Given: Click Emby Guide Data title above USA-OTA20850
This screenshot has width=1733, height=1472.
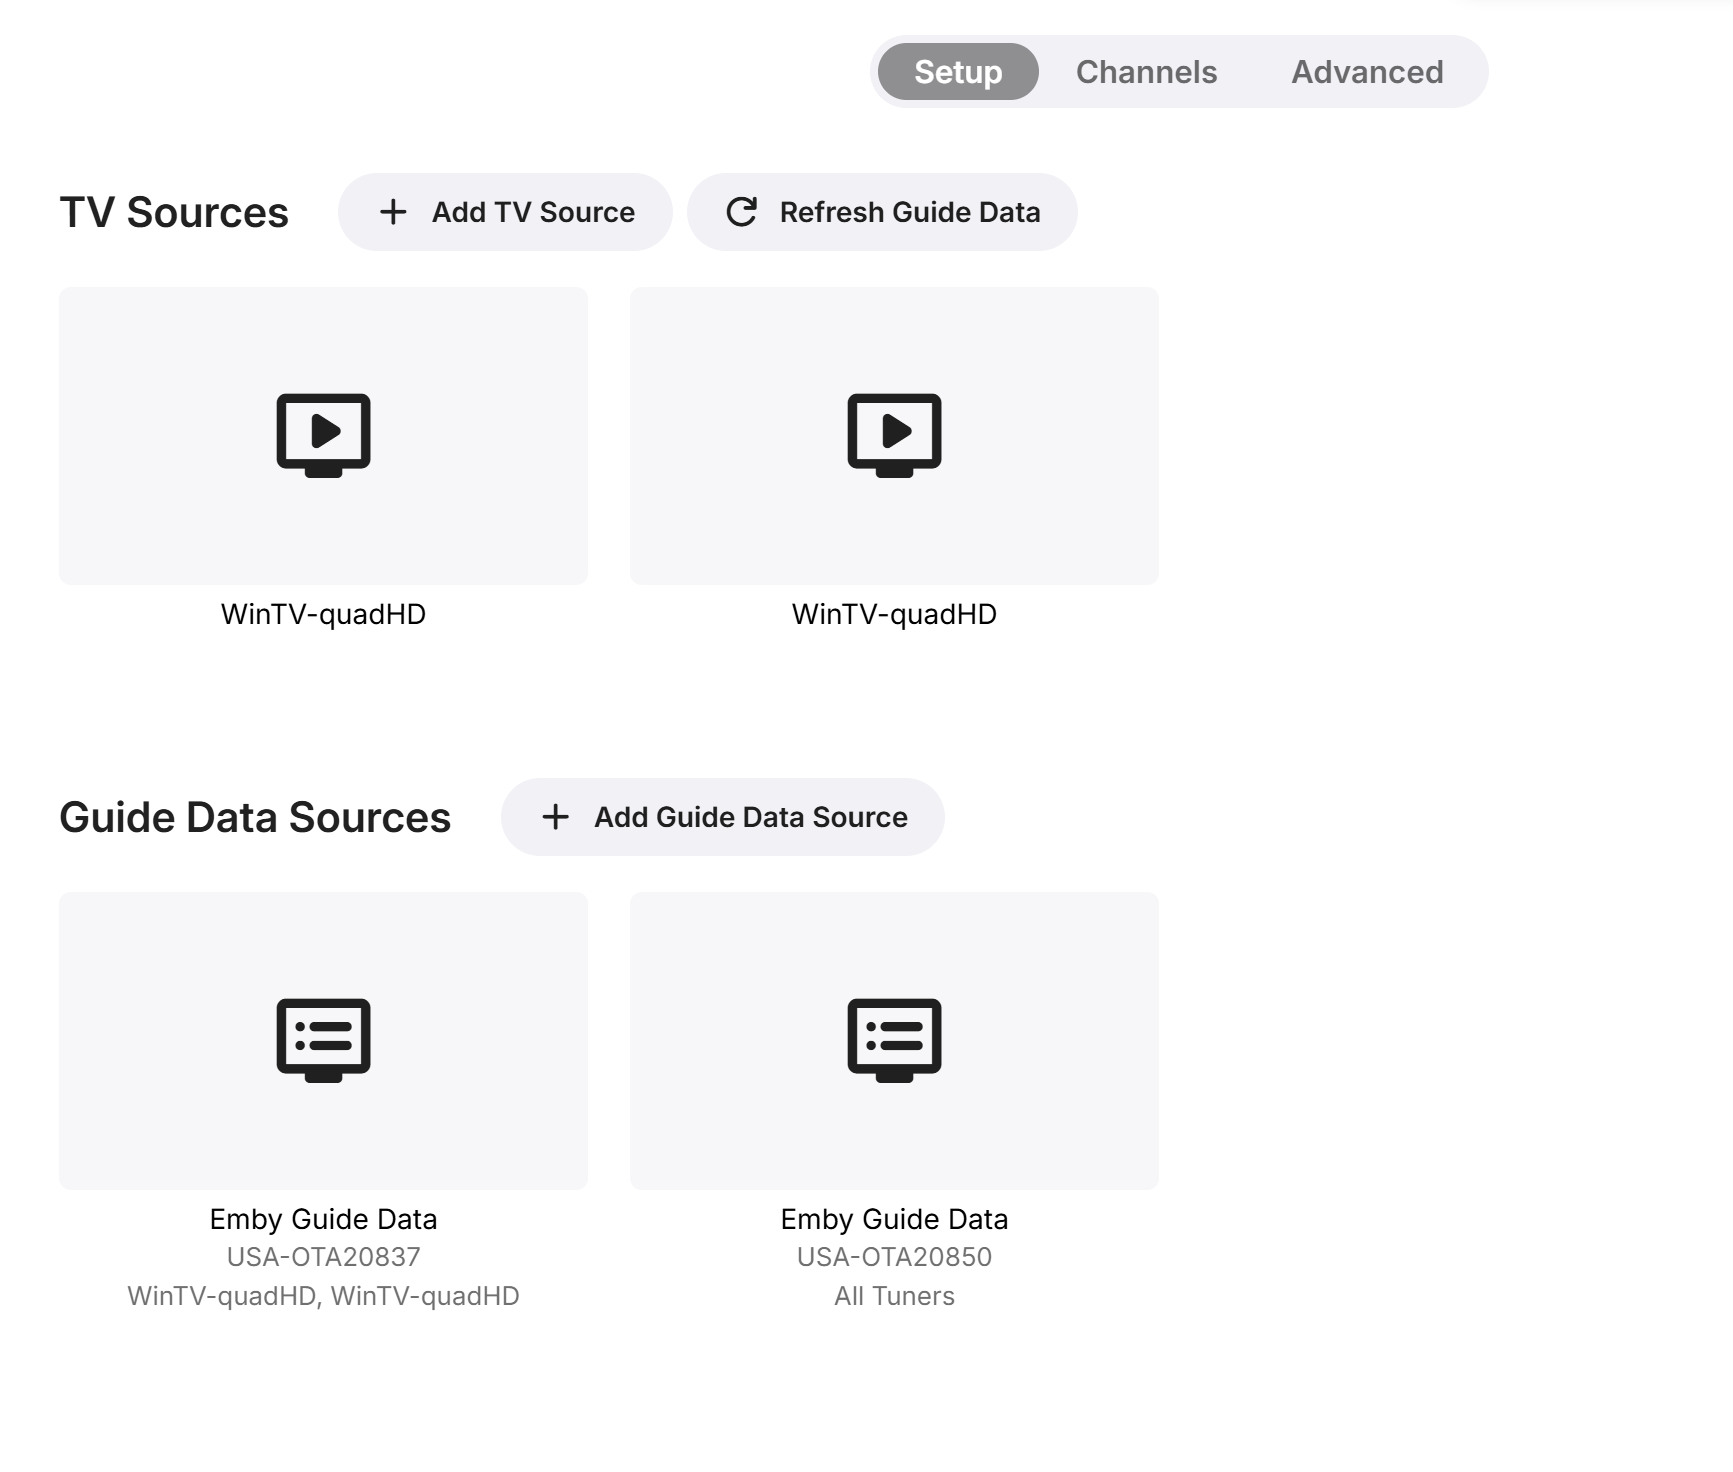Looking at the screenshot, I should click(x=894, y=1219).
